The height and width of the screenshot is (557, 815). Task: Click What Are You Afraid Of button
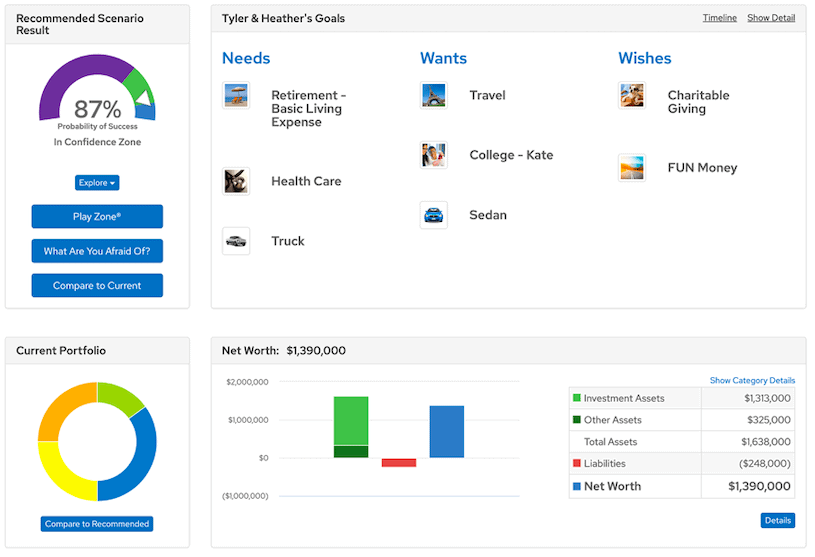[x=97, y=251]
